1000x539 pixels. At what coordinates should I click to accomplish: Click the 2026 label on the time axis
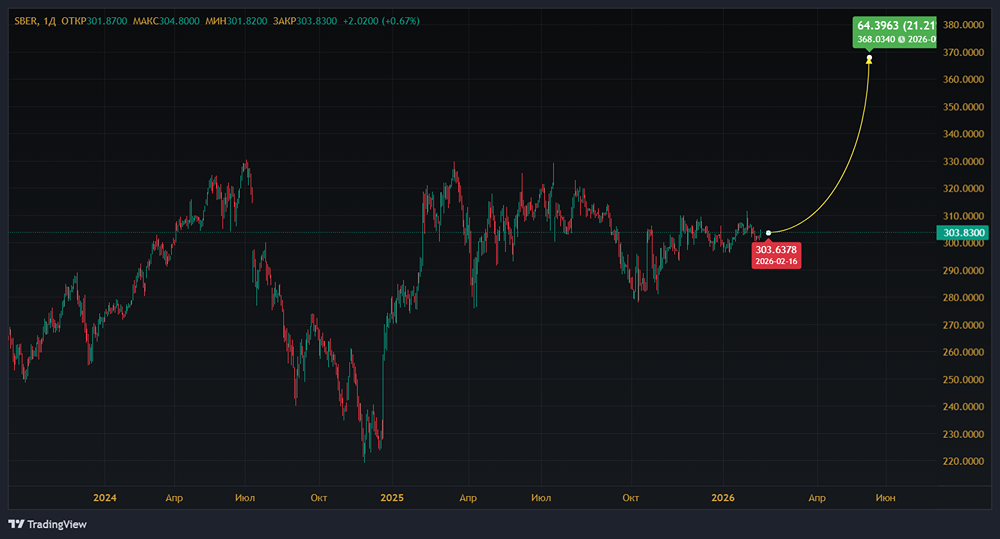(x=723, y=498)
